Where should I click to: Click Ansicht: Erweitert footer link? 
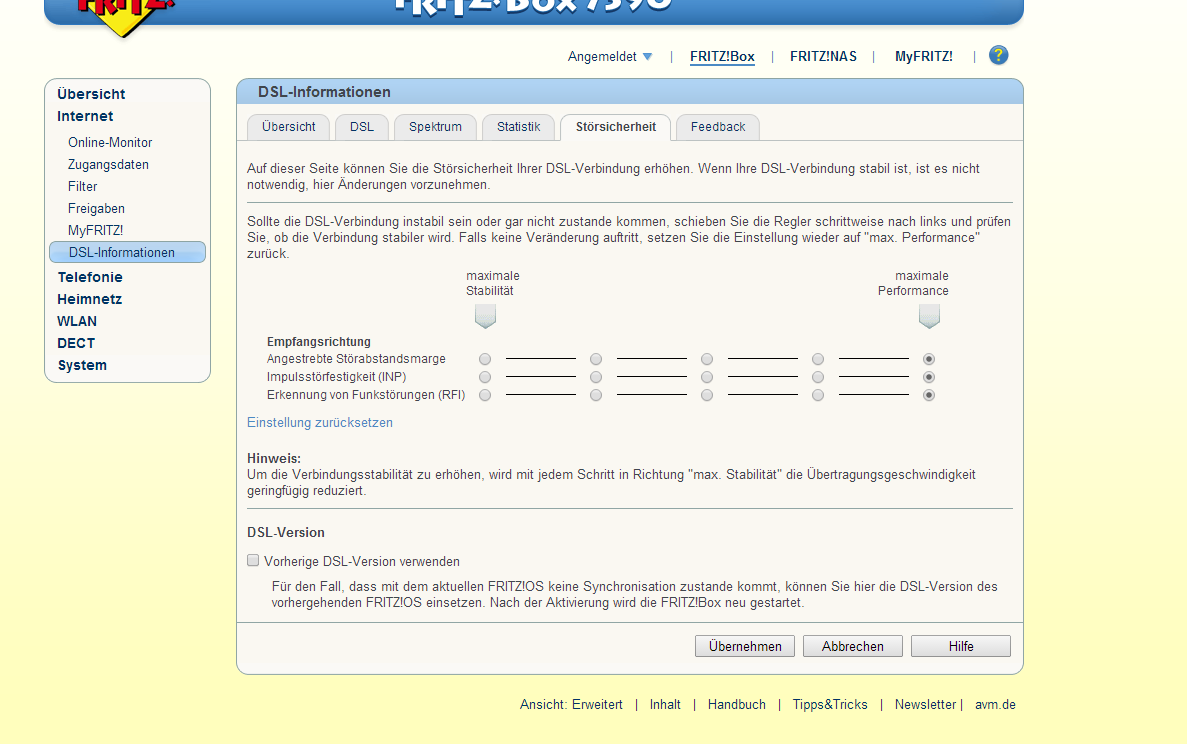coord(571,705)
